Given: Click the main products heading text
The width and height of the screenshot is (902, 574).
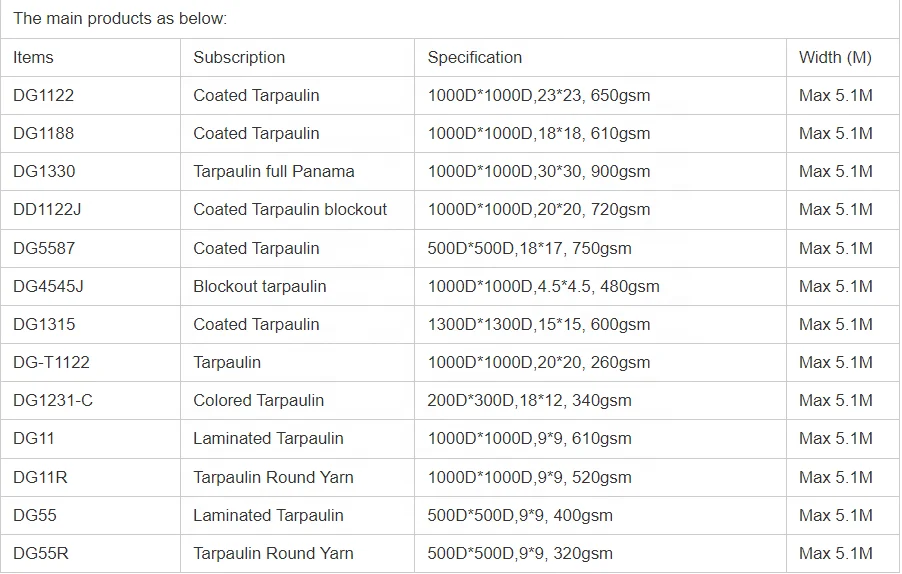Looking at the screenshot, I should [x=120, y=19].
